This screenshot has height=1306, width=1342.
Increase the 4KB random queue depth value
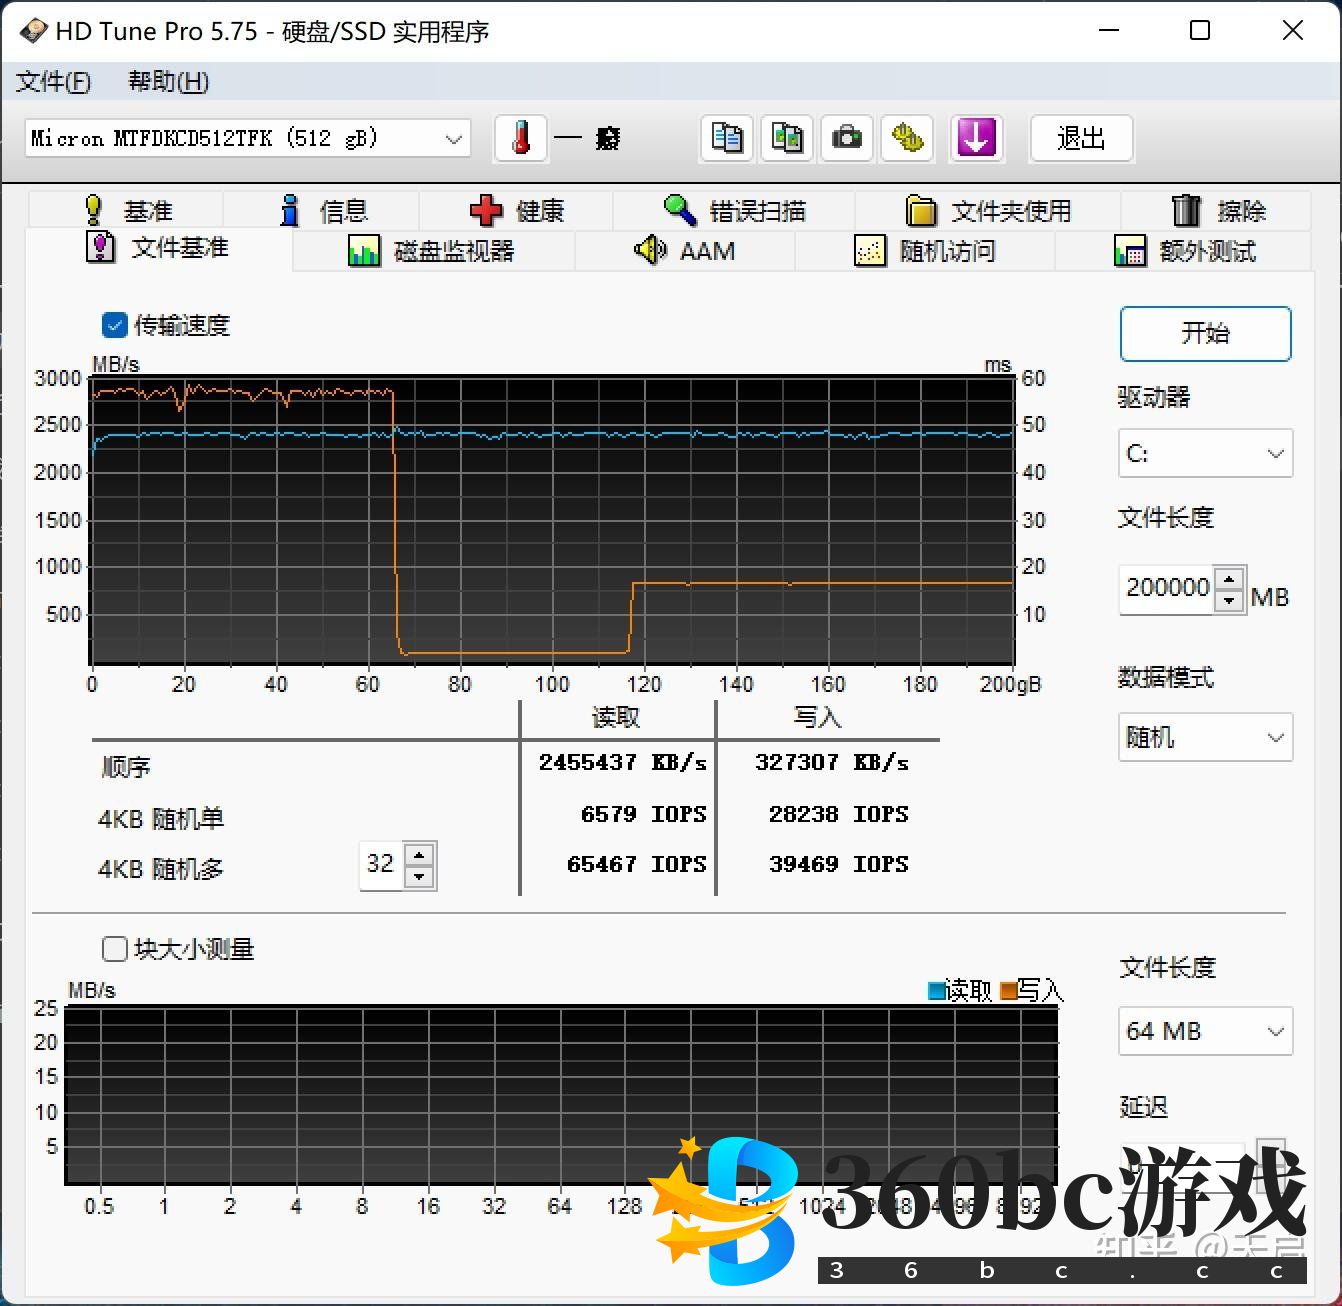(x=420, y=854)
